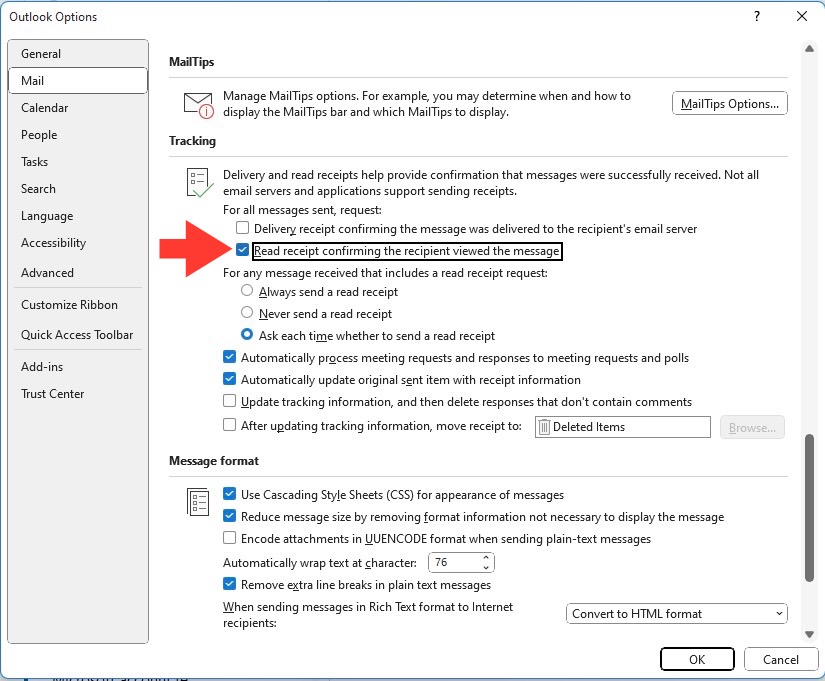825x681 pixels.
Task: Open the Trust Center category
Action: click(x=78, y=394)
